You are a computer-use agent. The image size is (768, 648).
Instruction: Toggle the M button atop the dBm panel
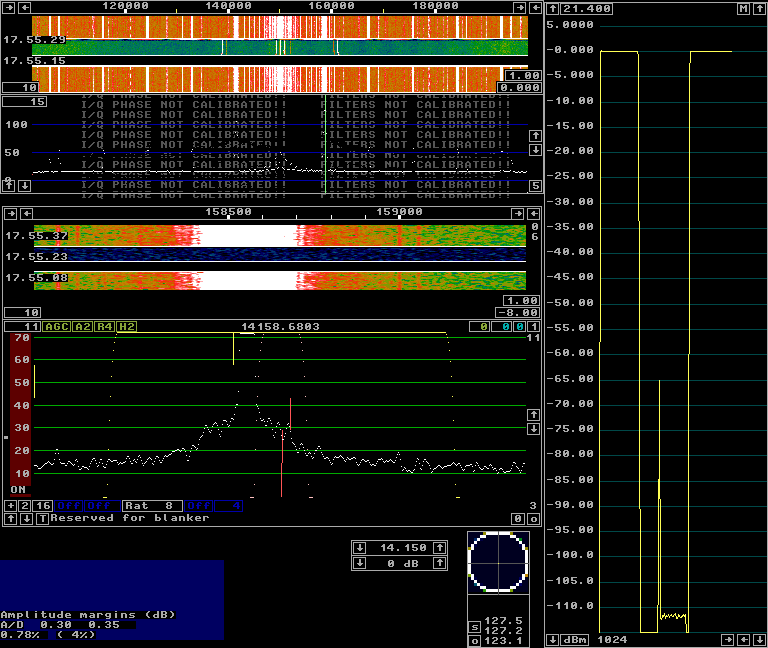744,8
